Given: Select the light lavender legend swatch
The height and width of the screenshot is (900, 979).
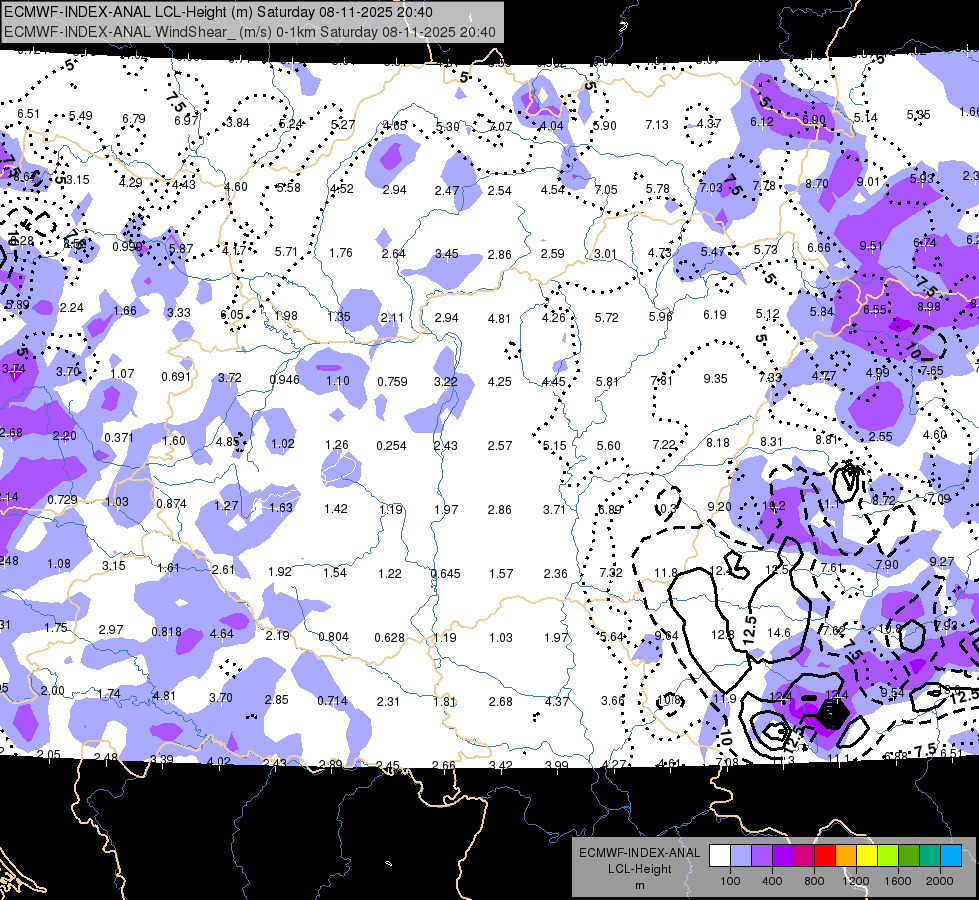Looking at the screenshot, I should [741, 856].
